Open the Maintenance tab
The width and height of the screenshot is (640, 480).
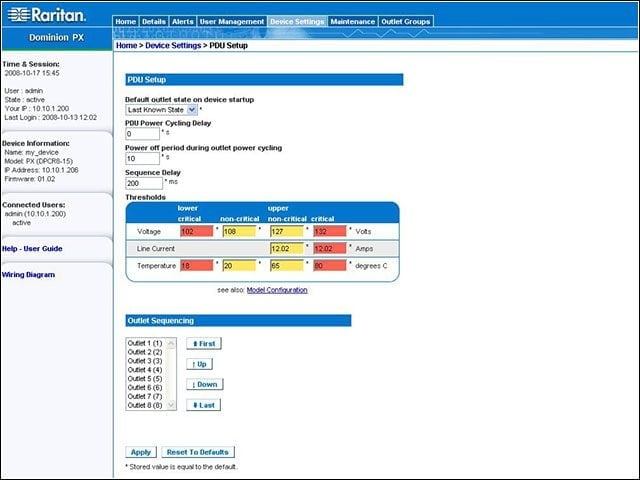[x=352, y=22]
